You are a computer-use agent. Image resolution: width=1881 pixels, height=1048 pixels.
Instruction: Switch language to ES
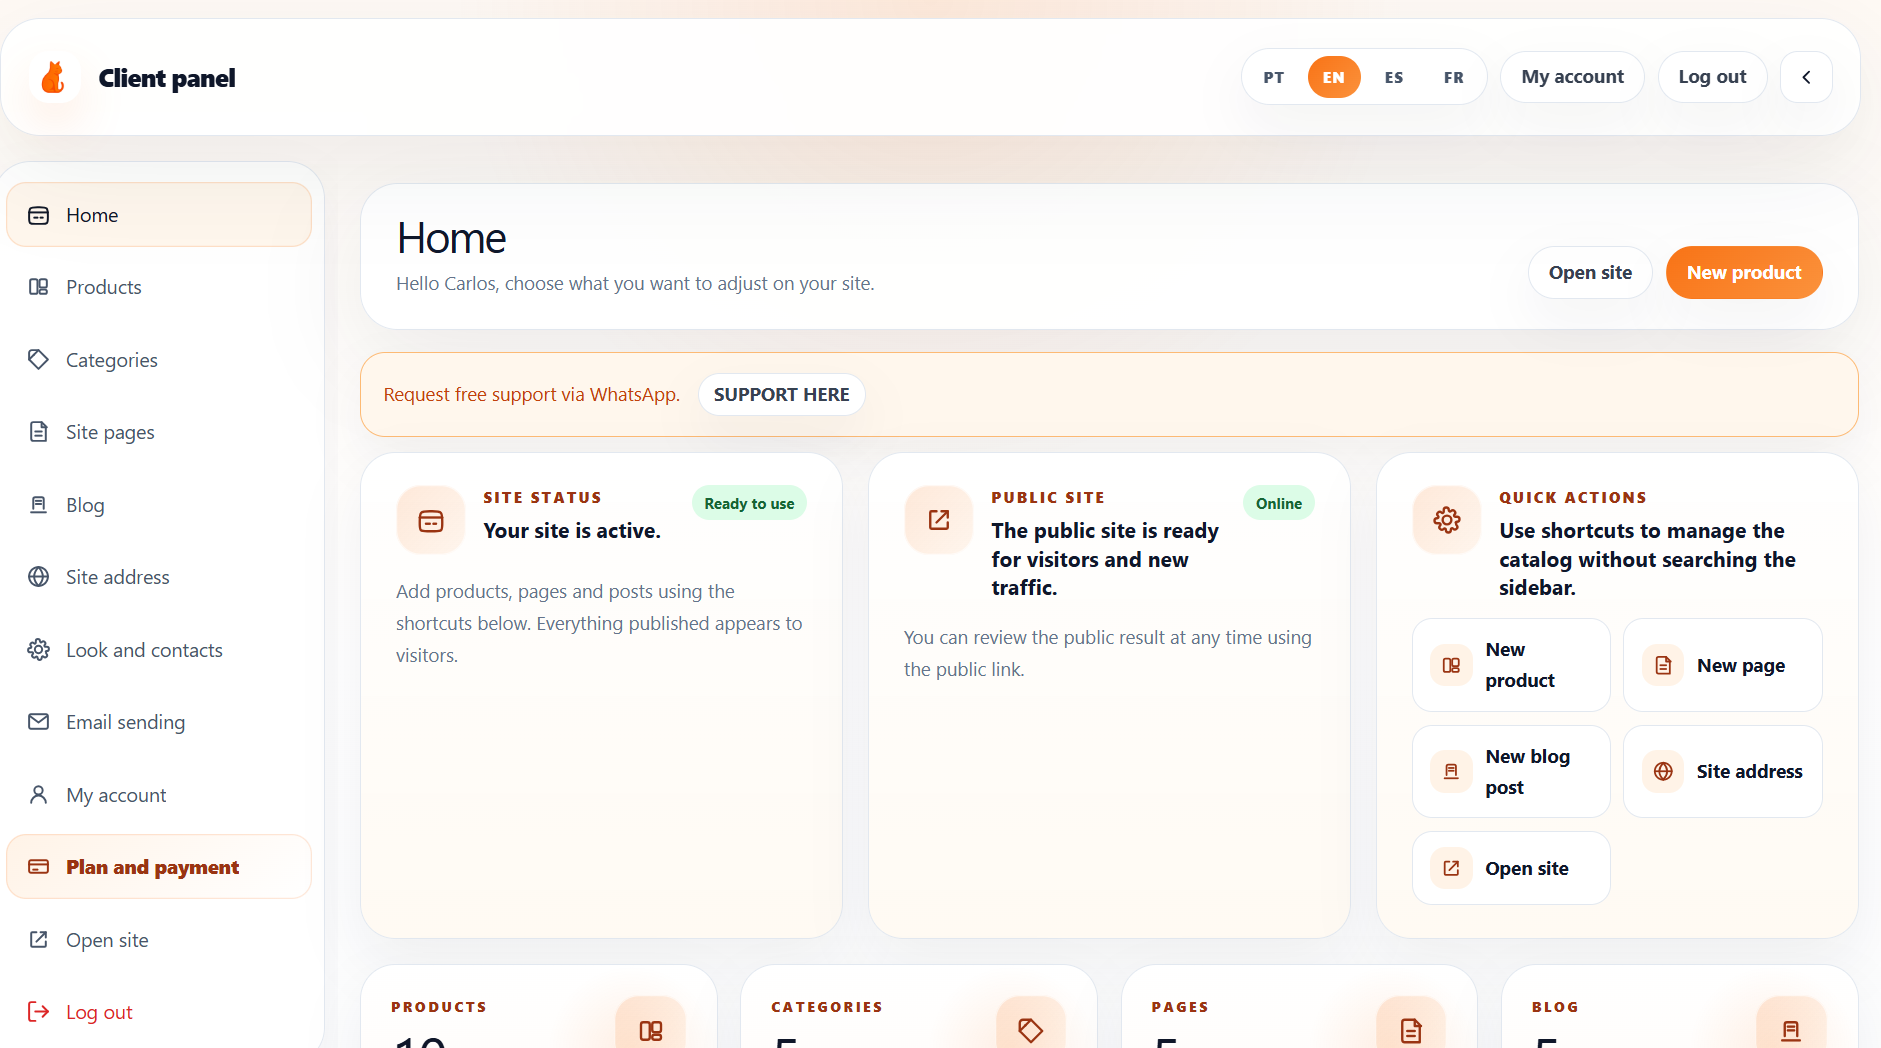[x=1394, y=77]
